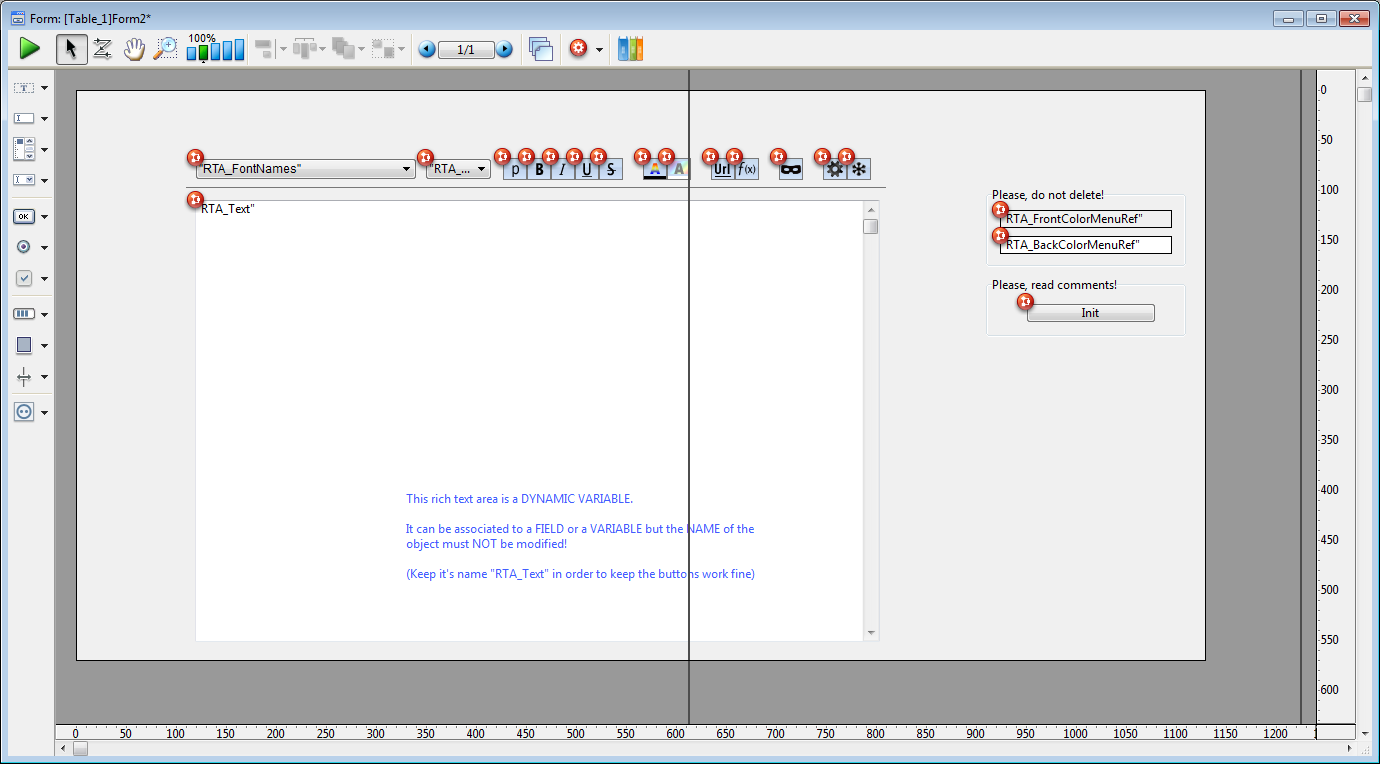Click the Url button in rich text bar
The width and height of the screenshot is (1380, 764).
click(x=722, y=170)
